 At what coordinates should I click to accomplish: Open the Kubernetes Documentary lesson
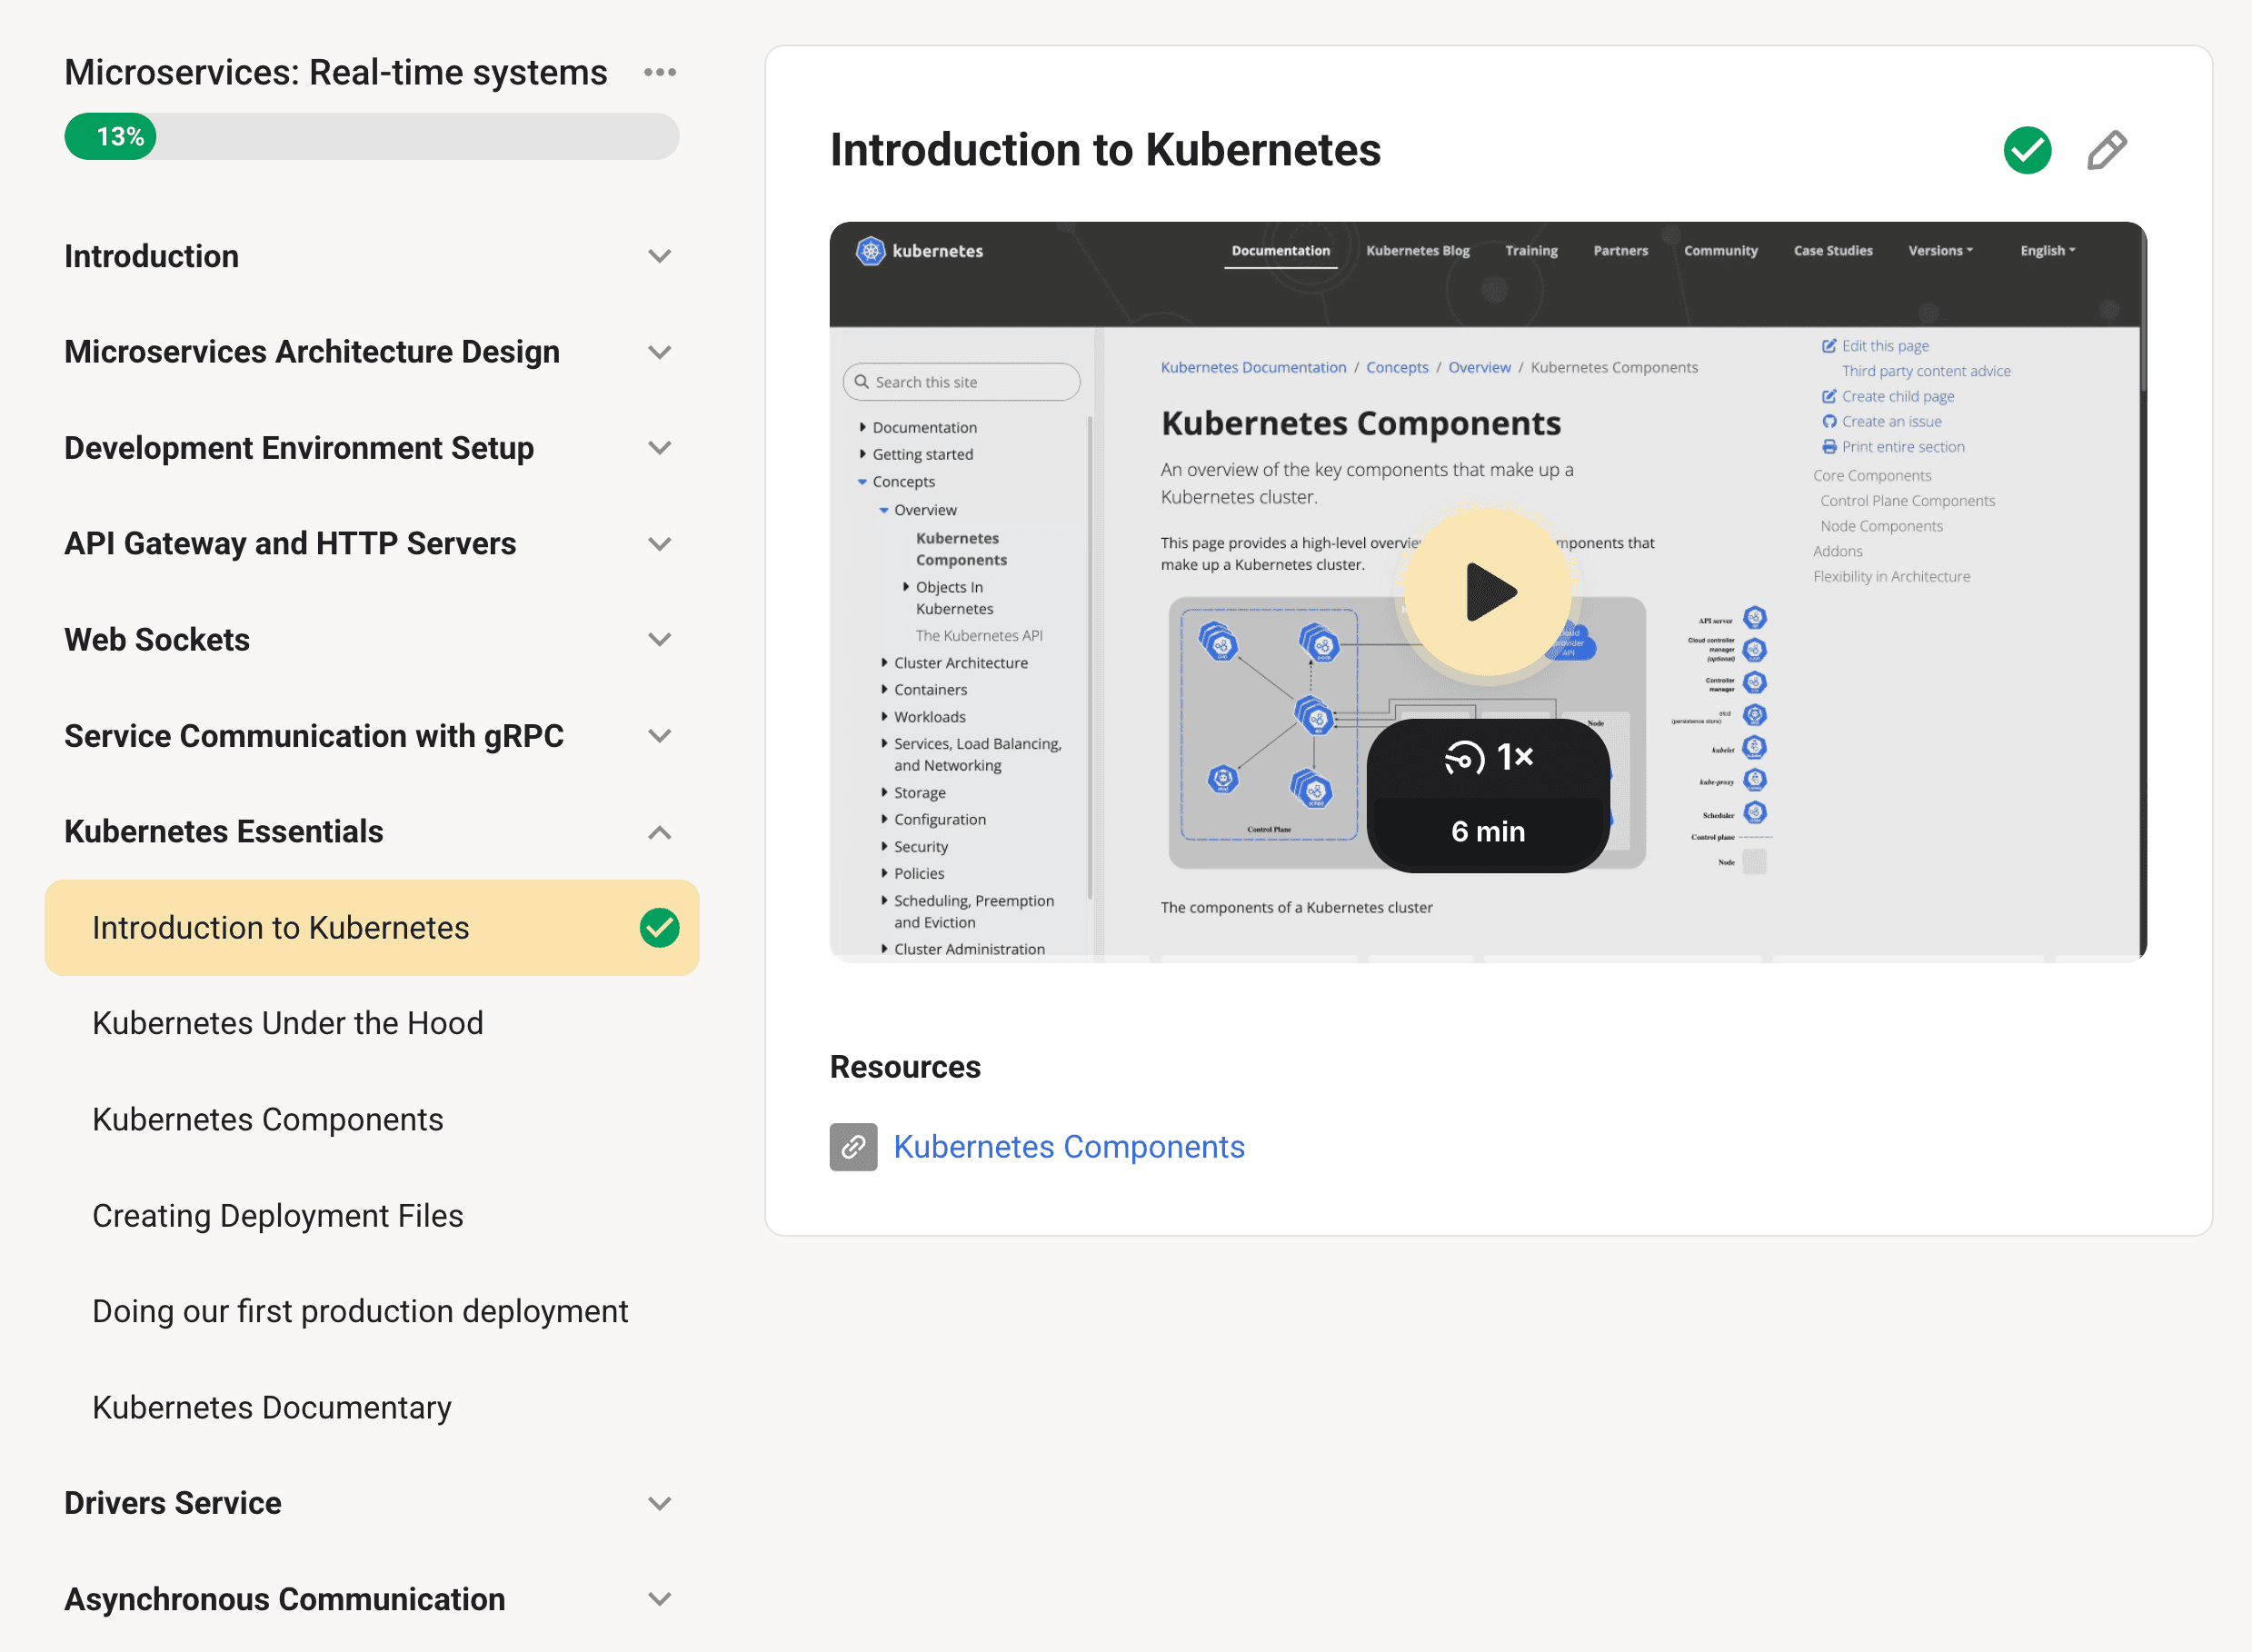[x=271, y=1407]
